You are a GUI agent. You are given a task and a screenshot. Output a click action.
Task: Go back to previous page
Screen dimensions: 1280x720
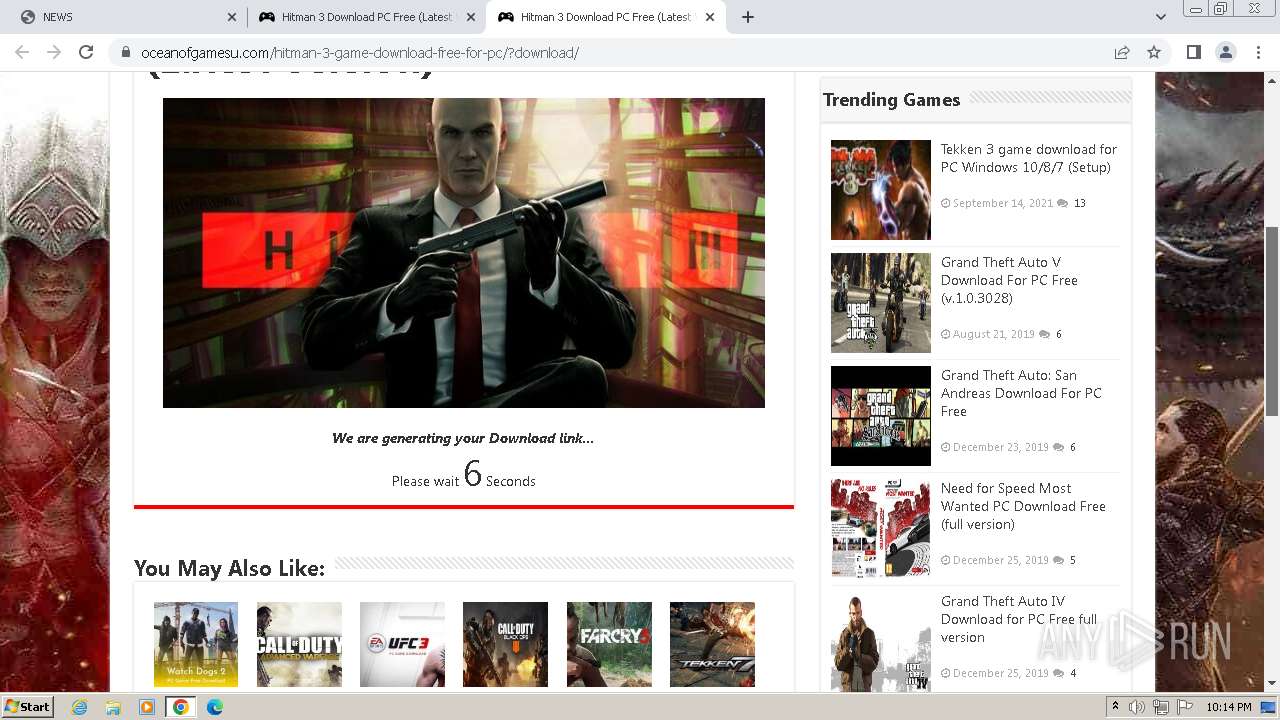[x=22, y=52]
